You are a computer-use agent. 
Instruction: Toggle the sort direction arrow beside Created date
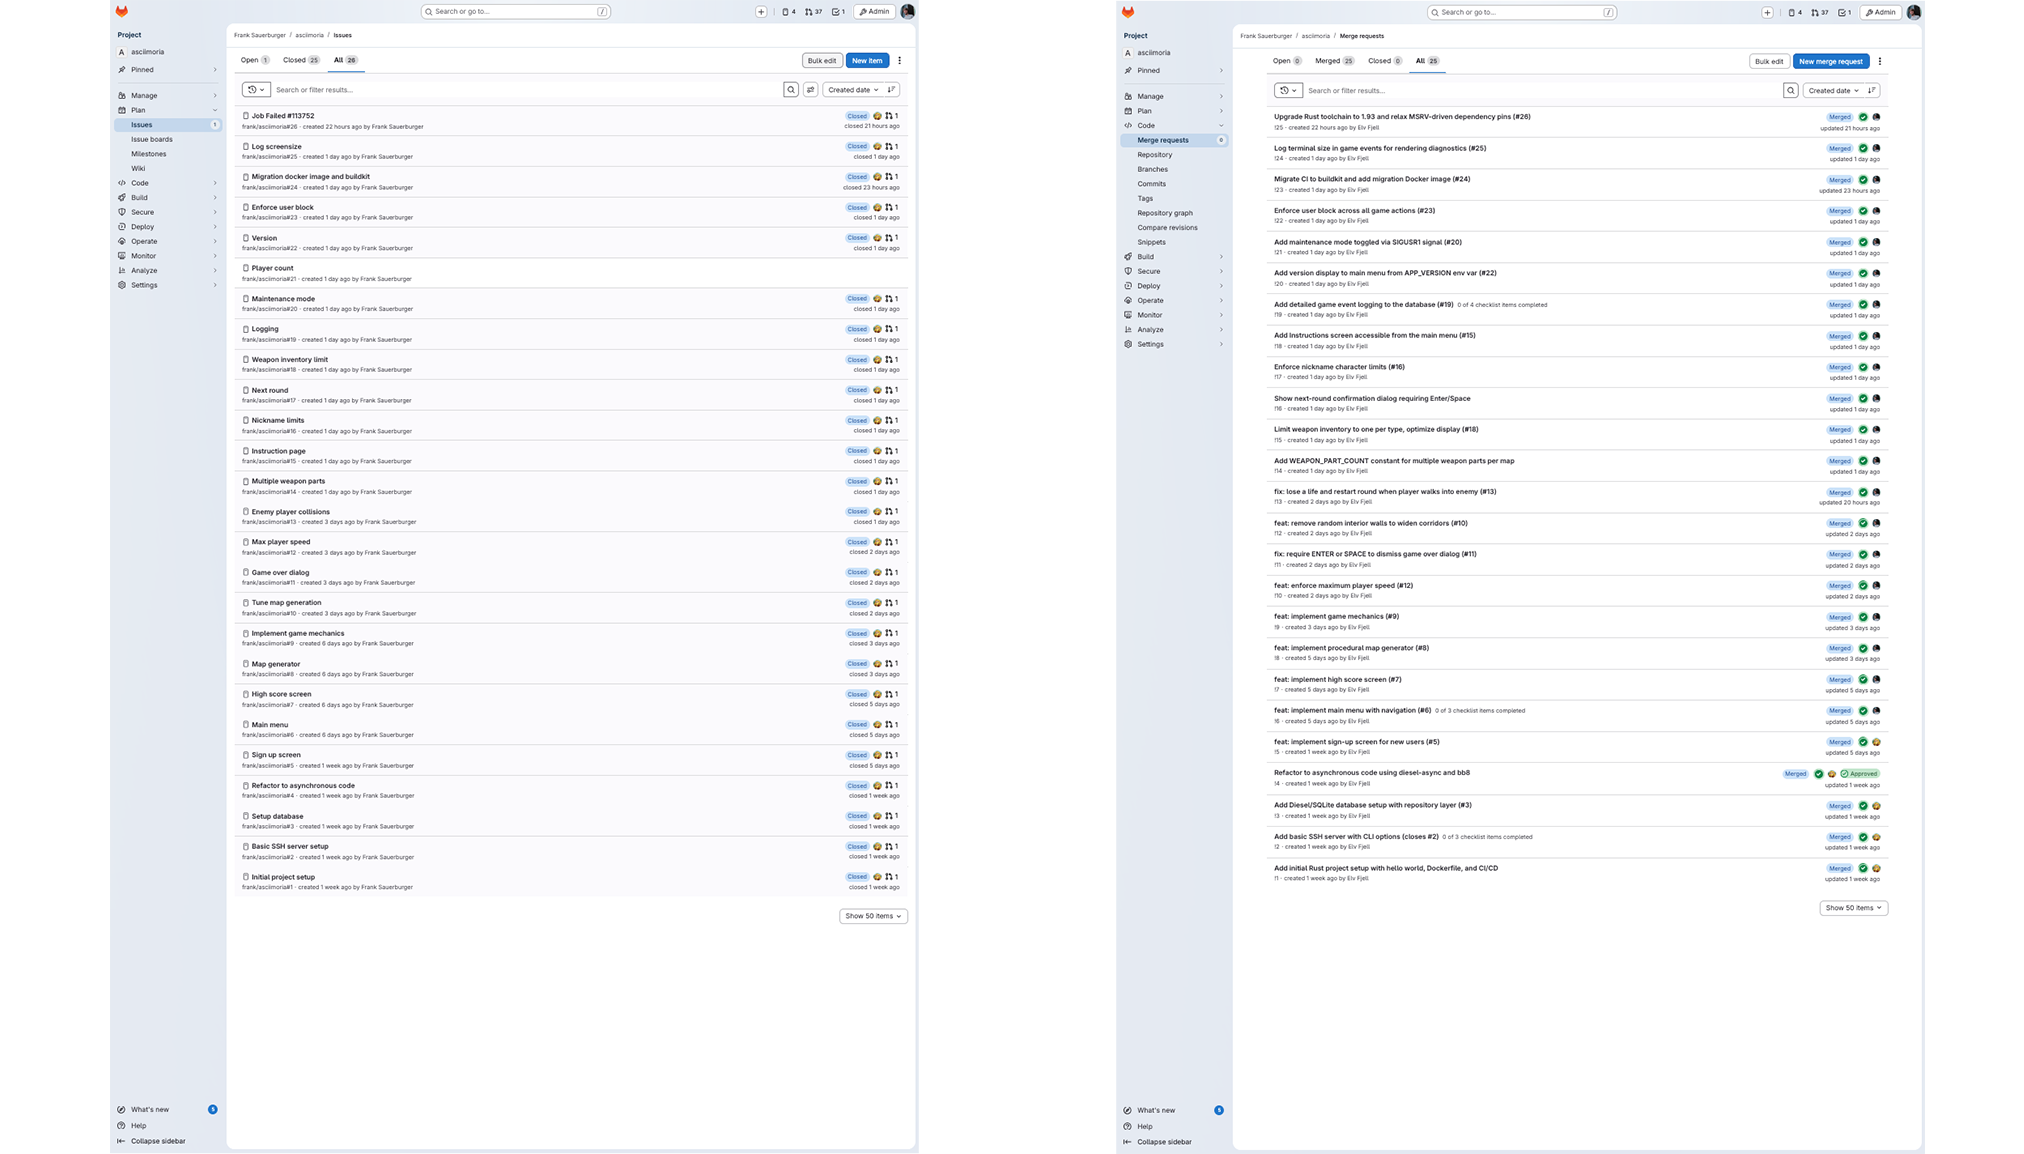(891, 89)
